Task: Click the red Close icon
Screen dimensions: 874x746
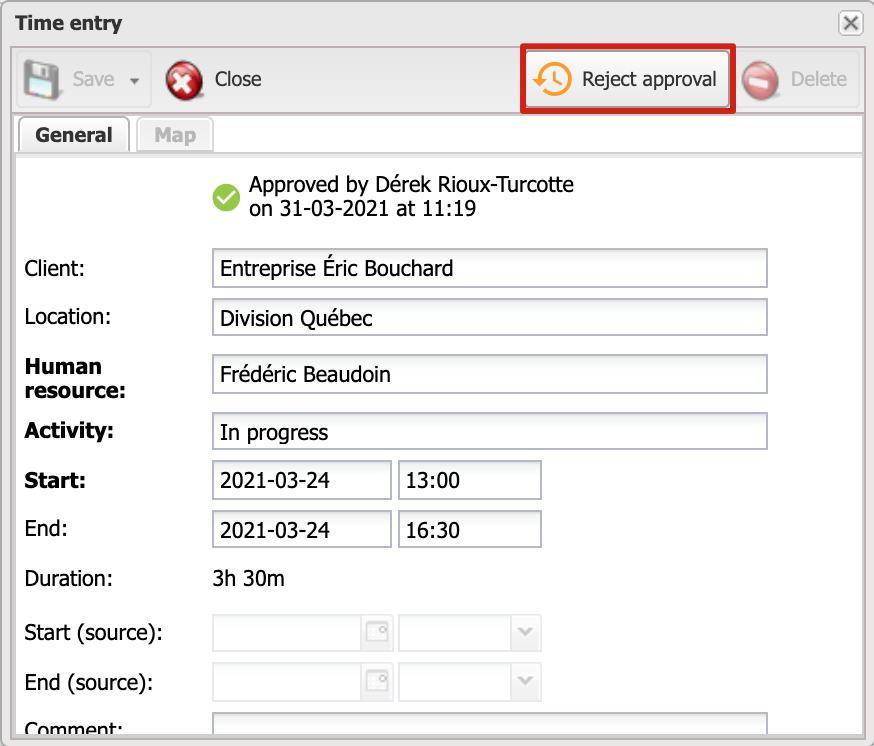Action: pos(184,80)
